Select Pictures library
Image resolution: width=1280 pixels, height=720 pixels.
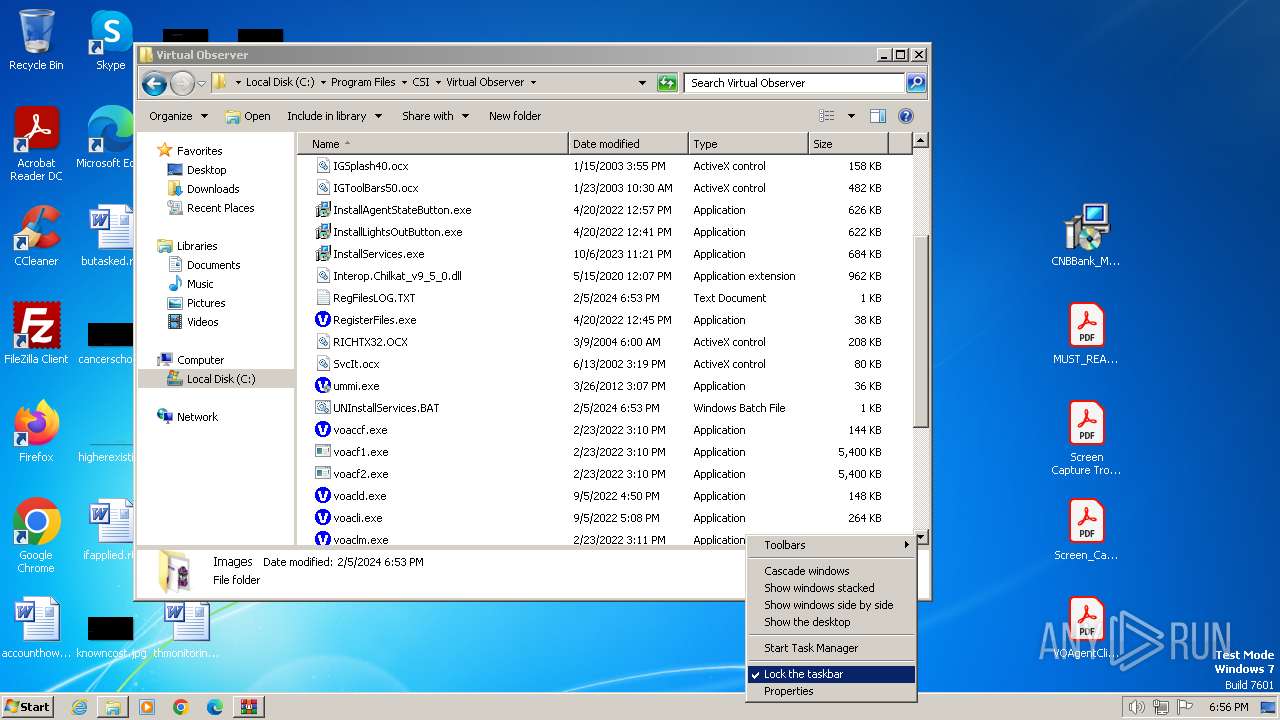196,303
